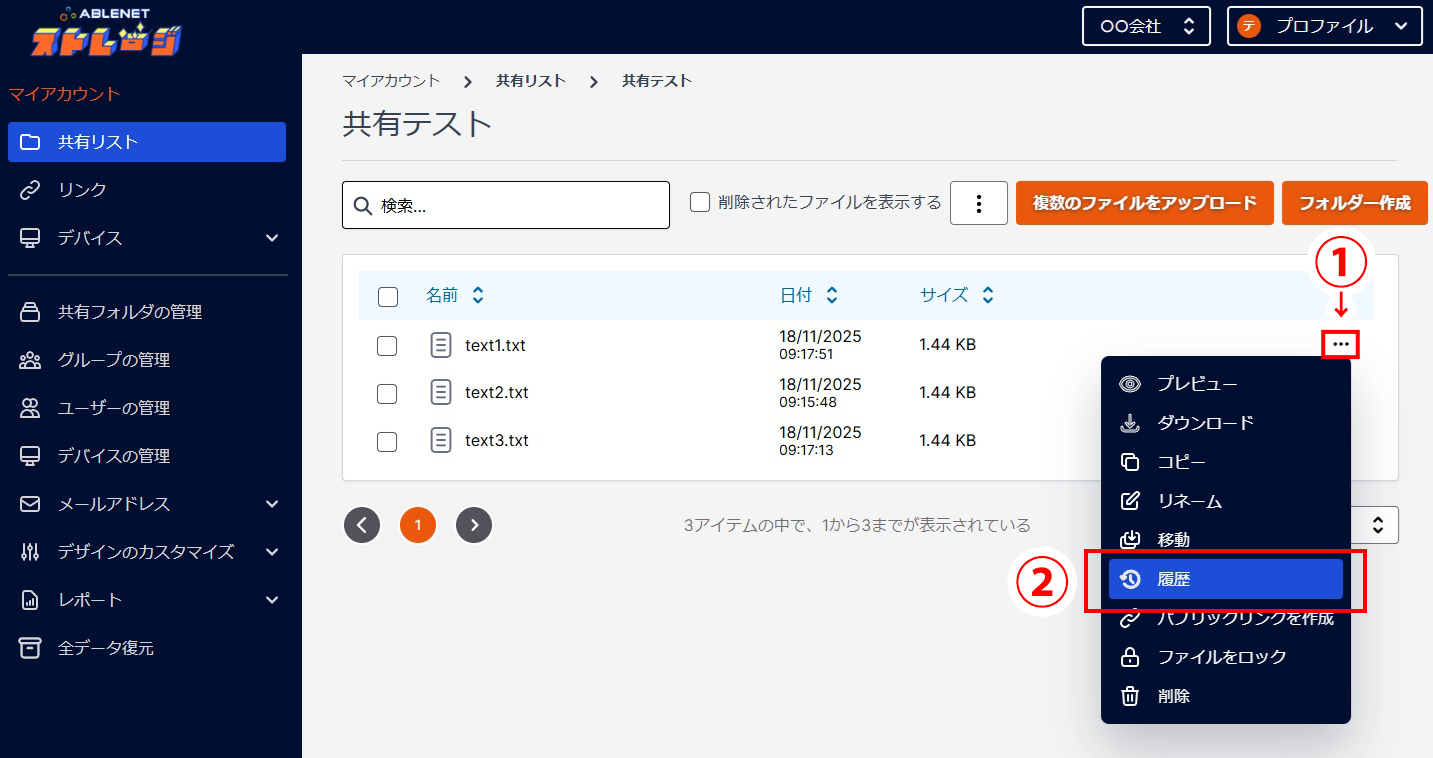Open 共有リスト via the breadcrumb link

tap(531, 81)
